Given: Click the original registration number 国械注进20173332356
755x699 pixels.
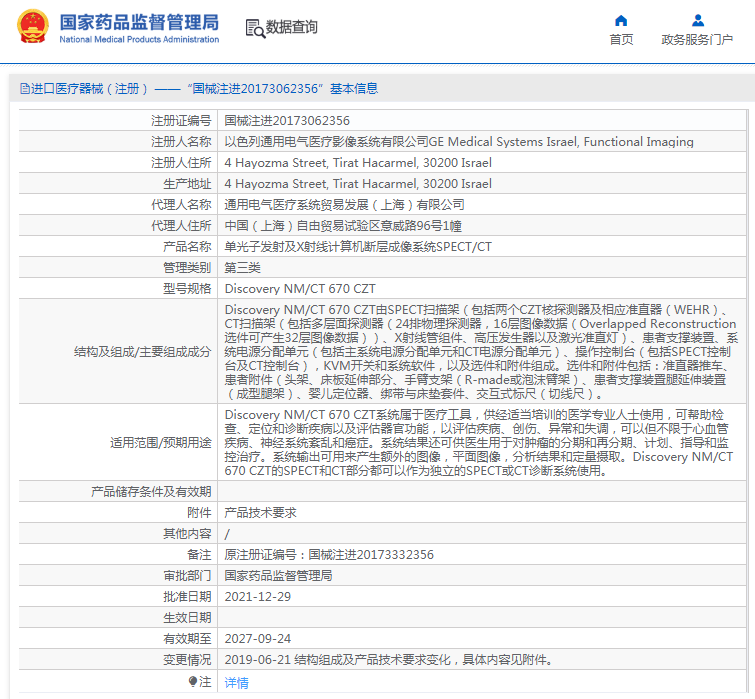Looking at the screenshot, I should [371, 555].
